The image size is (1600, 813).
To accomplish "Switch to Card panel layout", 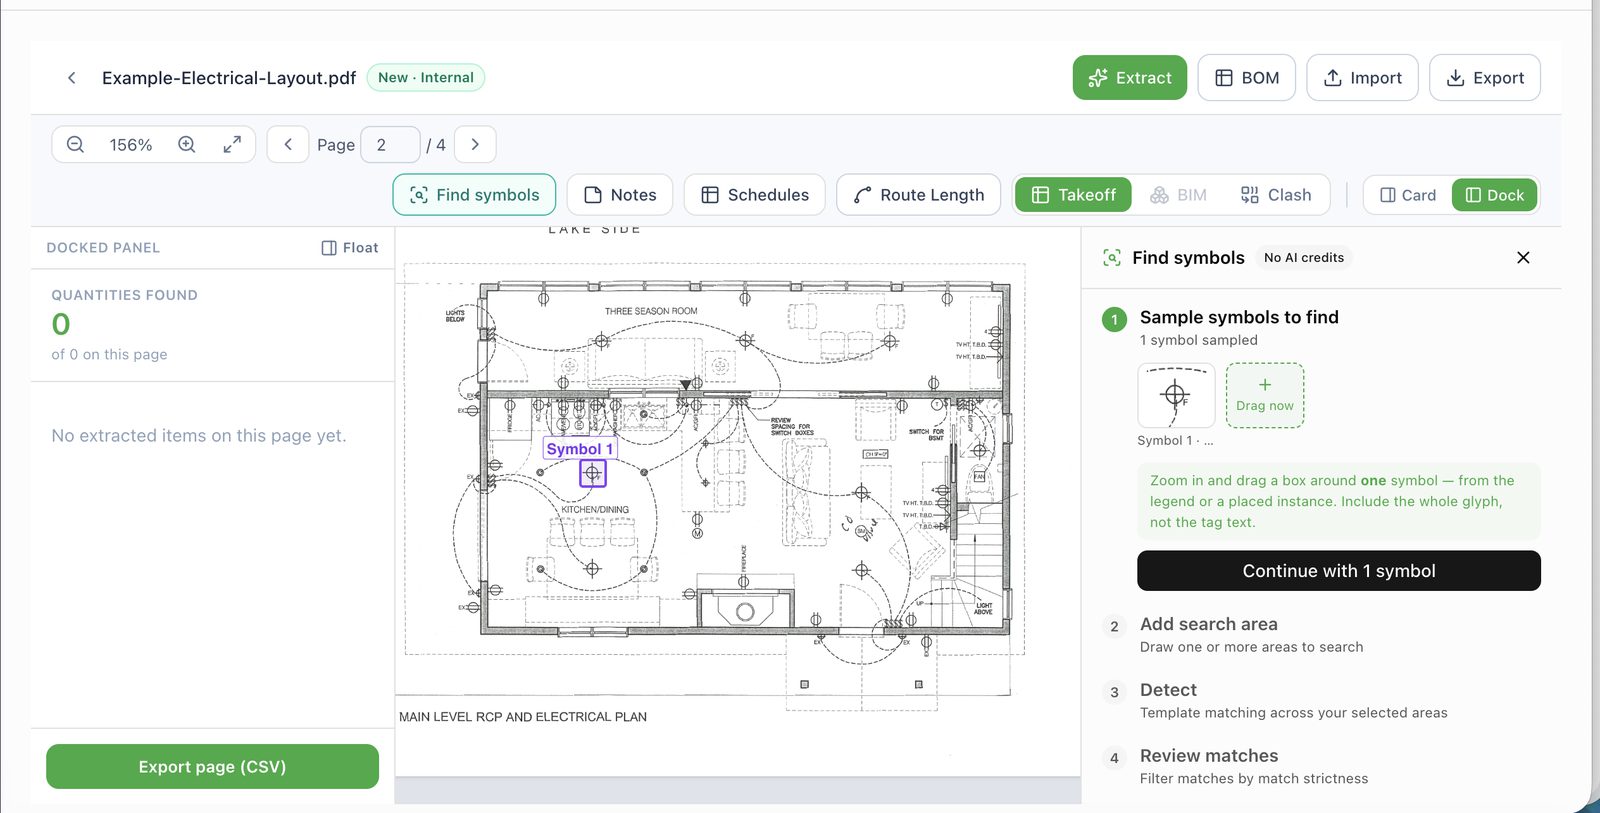I will 1408,195.
